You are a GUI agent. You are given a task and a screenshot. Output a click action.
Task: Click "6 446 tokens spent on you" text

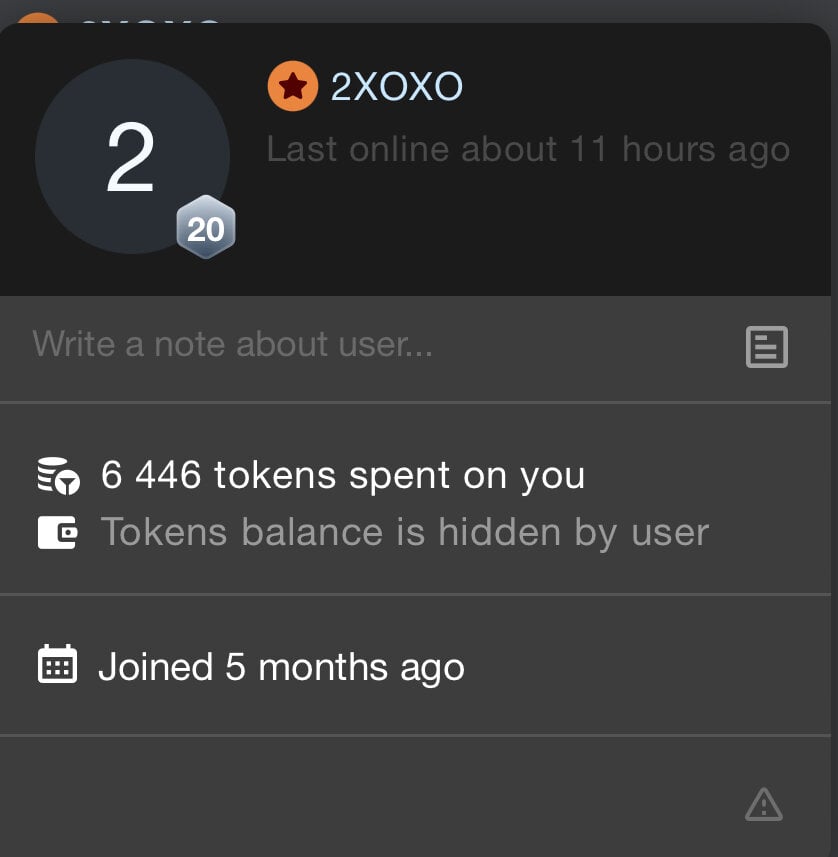pyautogui.click(x=342, y=476)
